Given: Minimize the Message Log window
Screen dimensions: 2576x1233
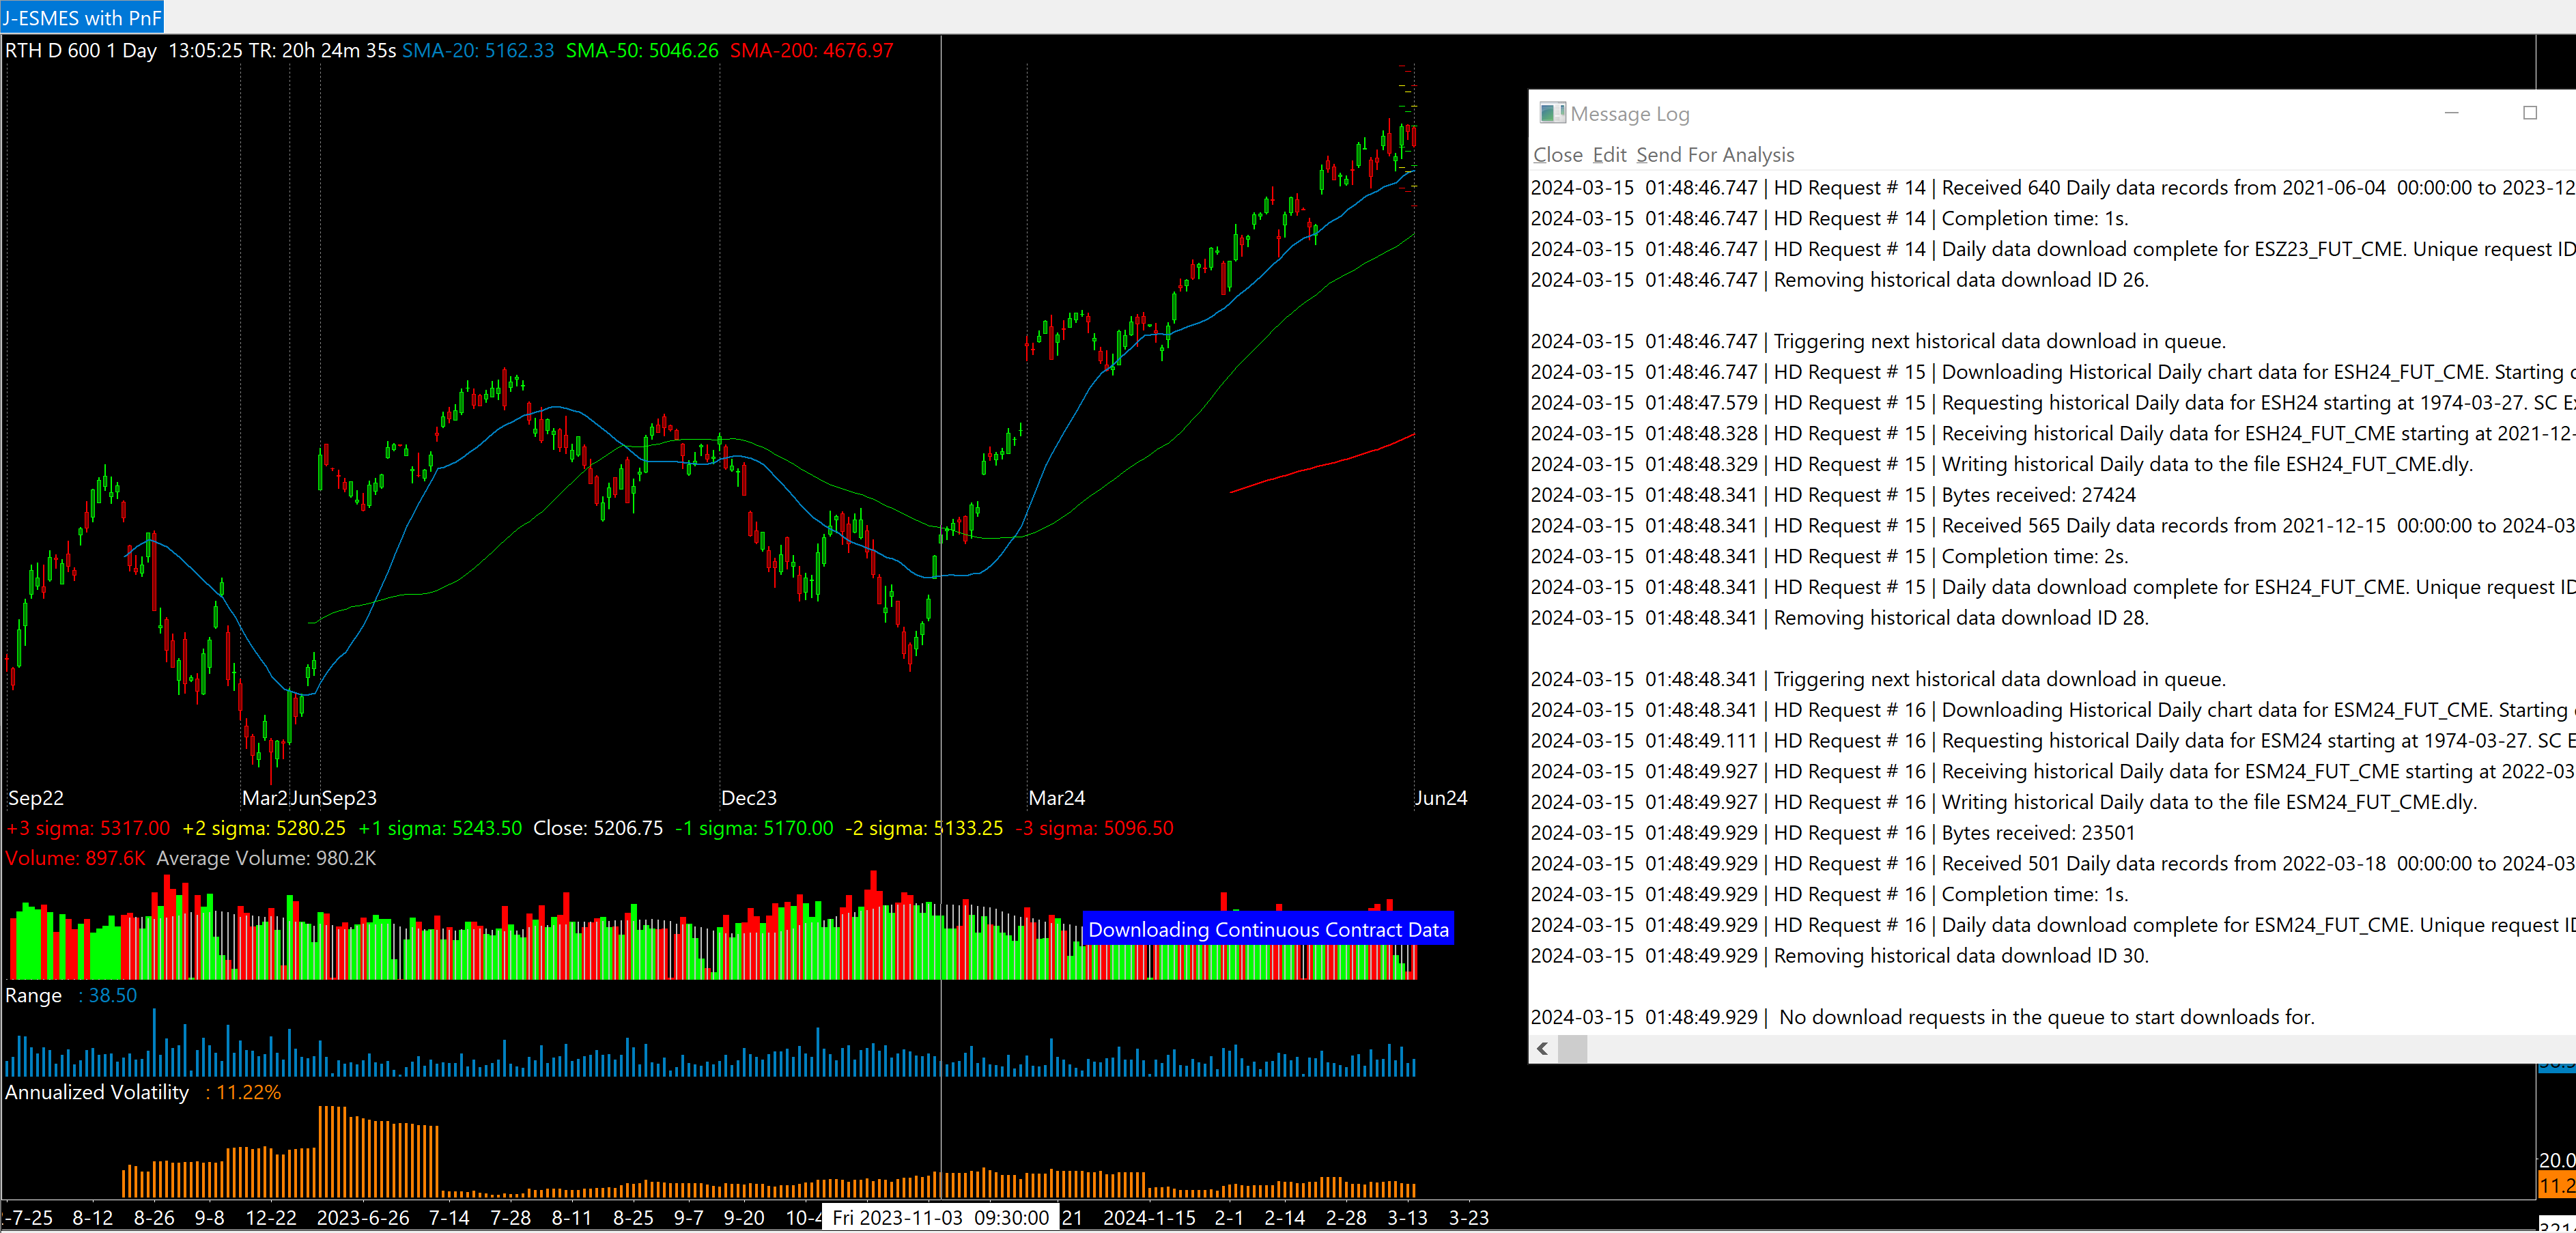Looking at the screenshot, I should (x=2451, y=113).
